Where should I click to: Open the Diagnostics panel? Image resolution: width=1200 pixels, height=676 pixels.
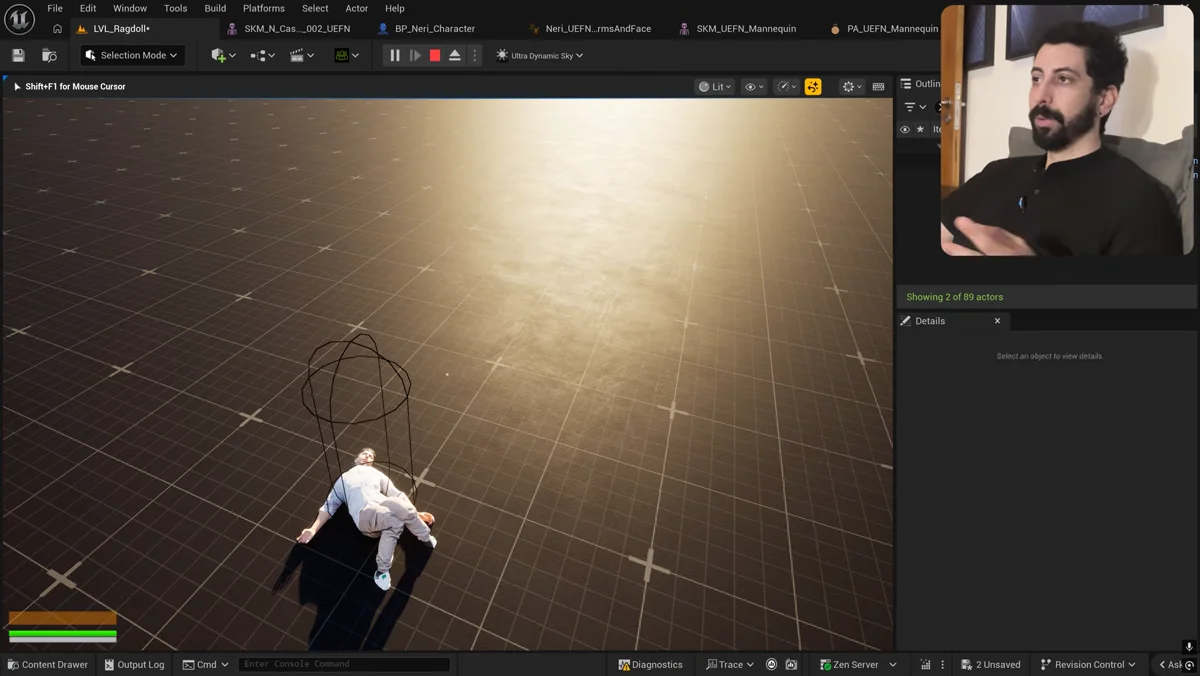(650, 664)
